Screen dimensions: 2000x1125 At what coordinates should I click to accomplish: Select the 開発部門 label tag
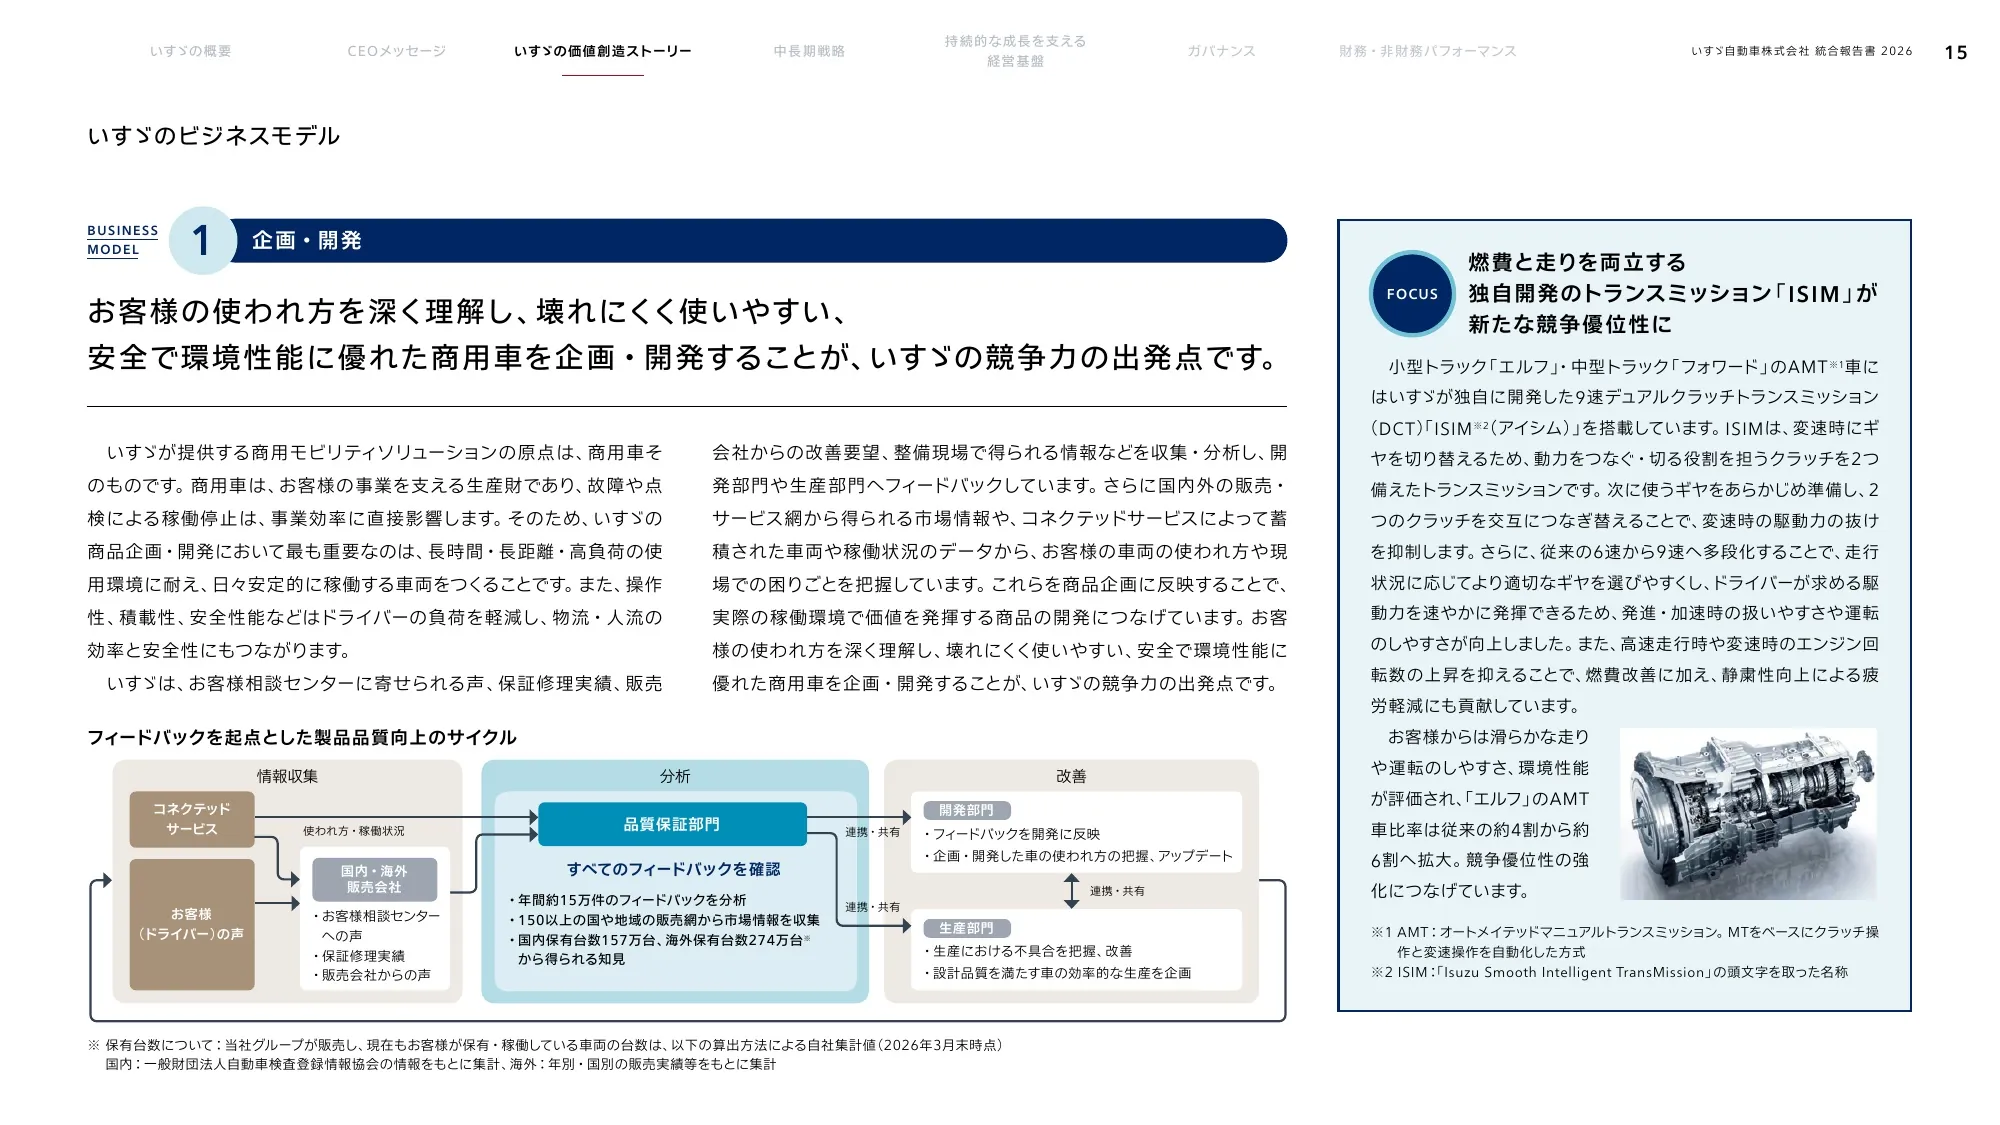(x=966, y=810)
